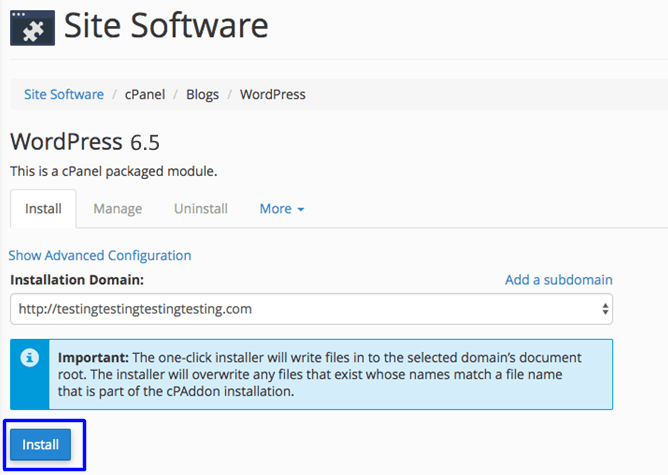
Task: Show Advanced Configuration options
Action: [x=100, y=255]
